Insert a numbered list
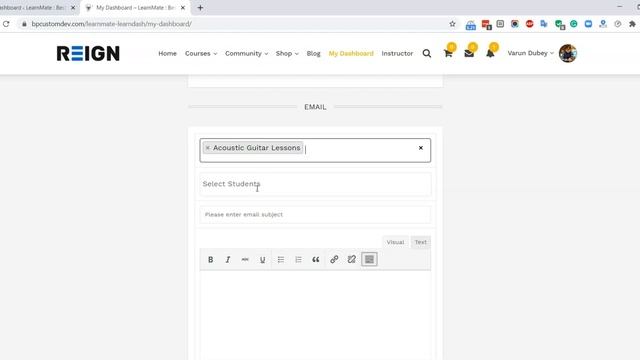Screen dimensions: 640x360 298,260
